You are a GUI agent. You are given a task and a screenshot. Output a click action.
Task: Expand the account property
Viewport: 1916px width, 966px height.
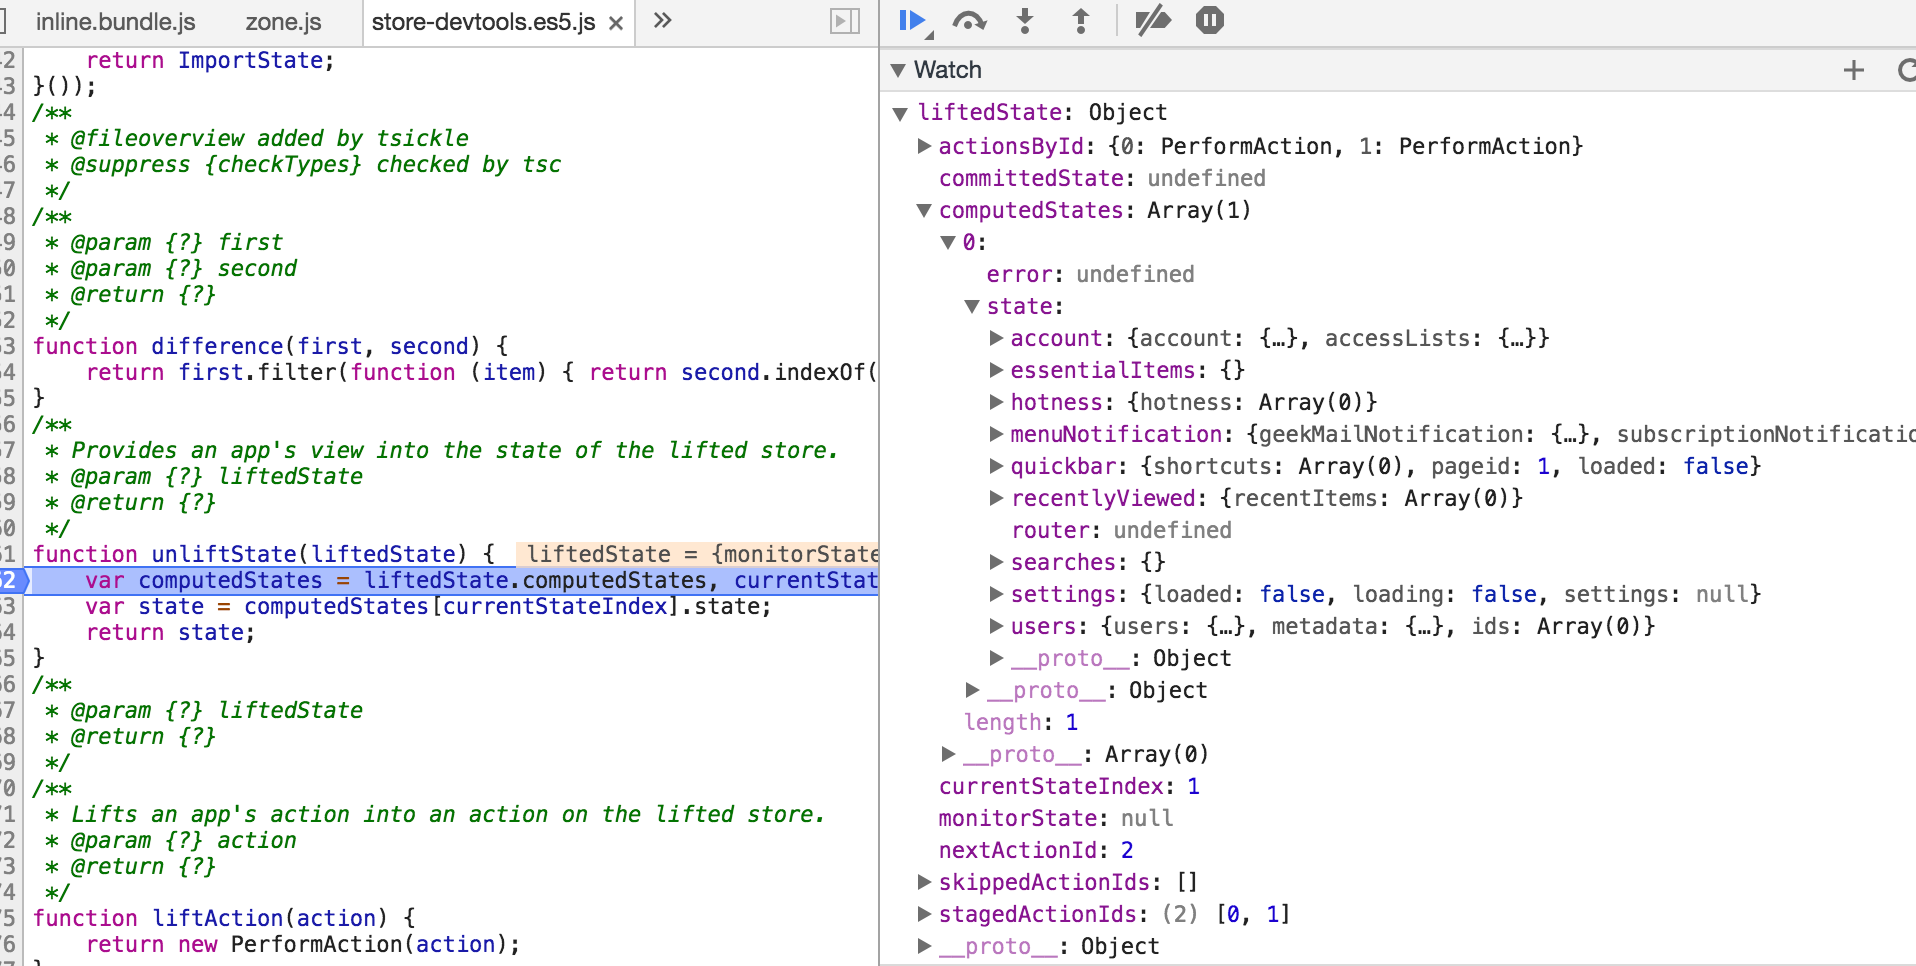[996, 338]
